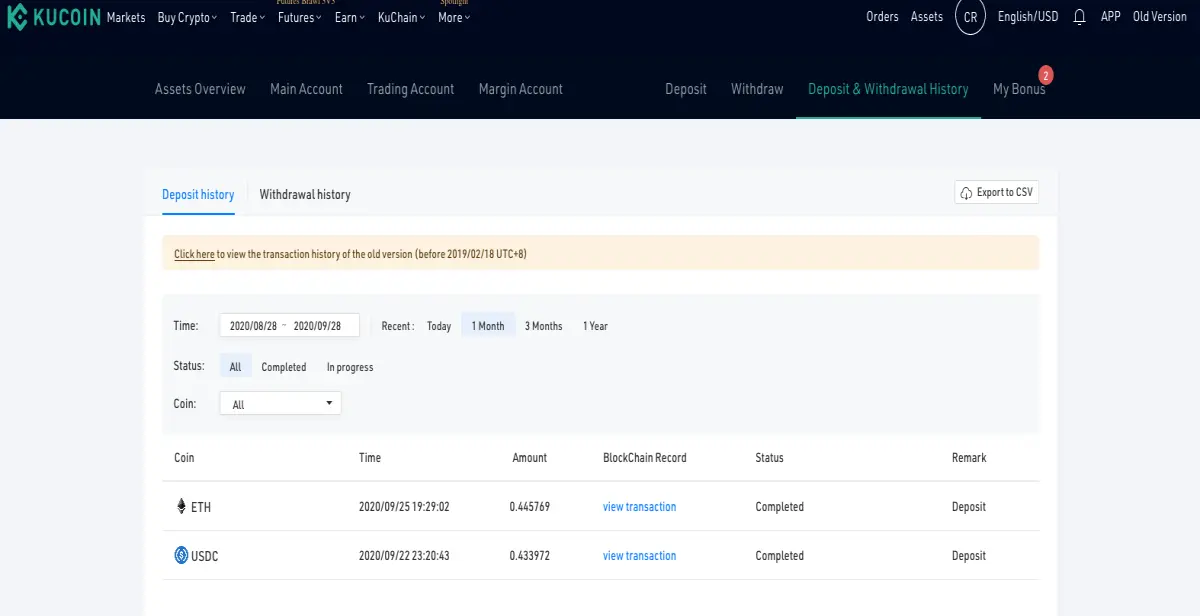Image resolution: width=1200 pixels, height=616 pixels.
Task: Go to Main Account tab
Action: coord(306,89)
